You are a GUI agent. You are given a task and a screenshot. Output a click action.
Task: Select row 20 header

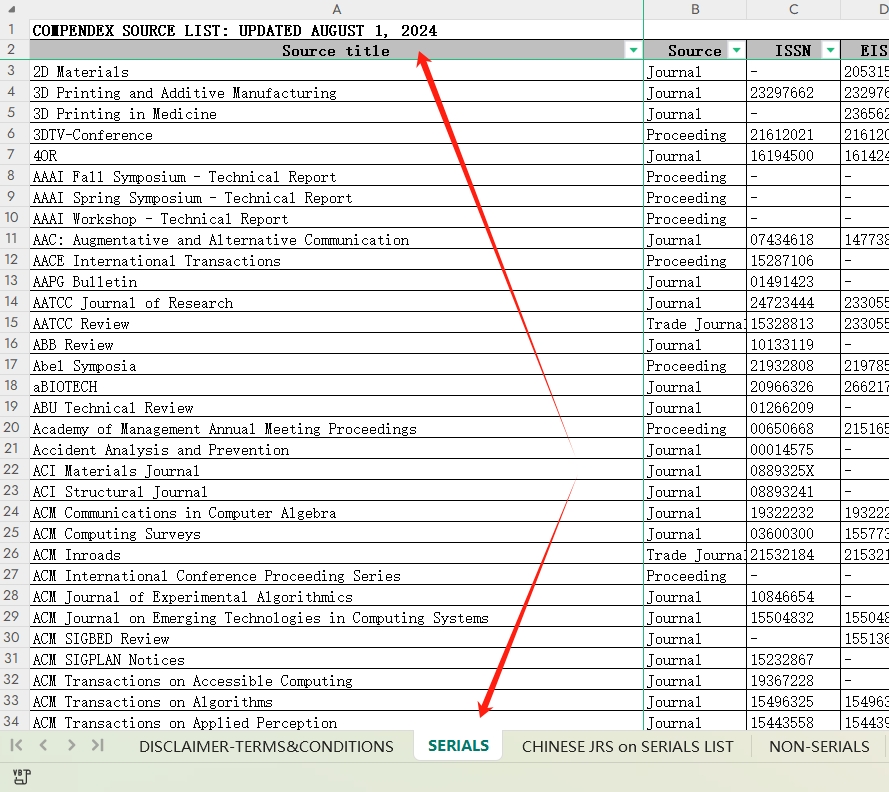click(x=12, y=427)
